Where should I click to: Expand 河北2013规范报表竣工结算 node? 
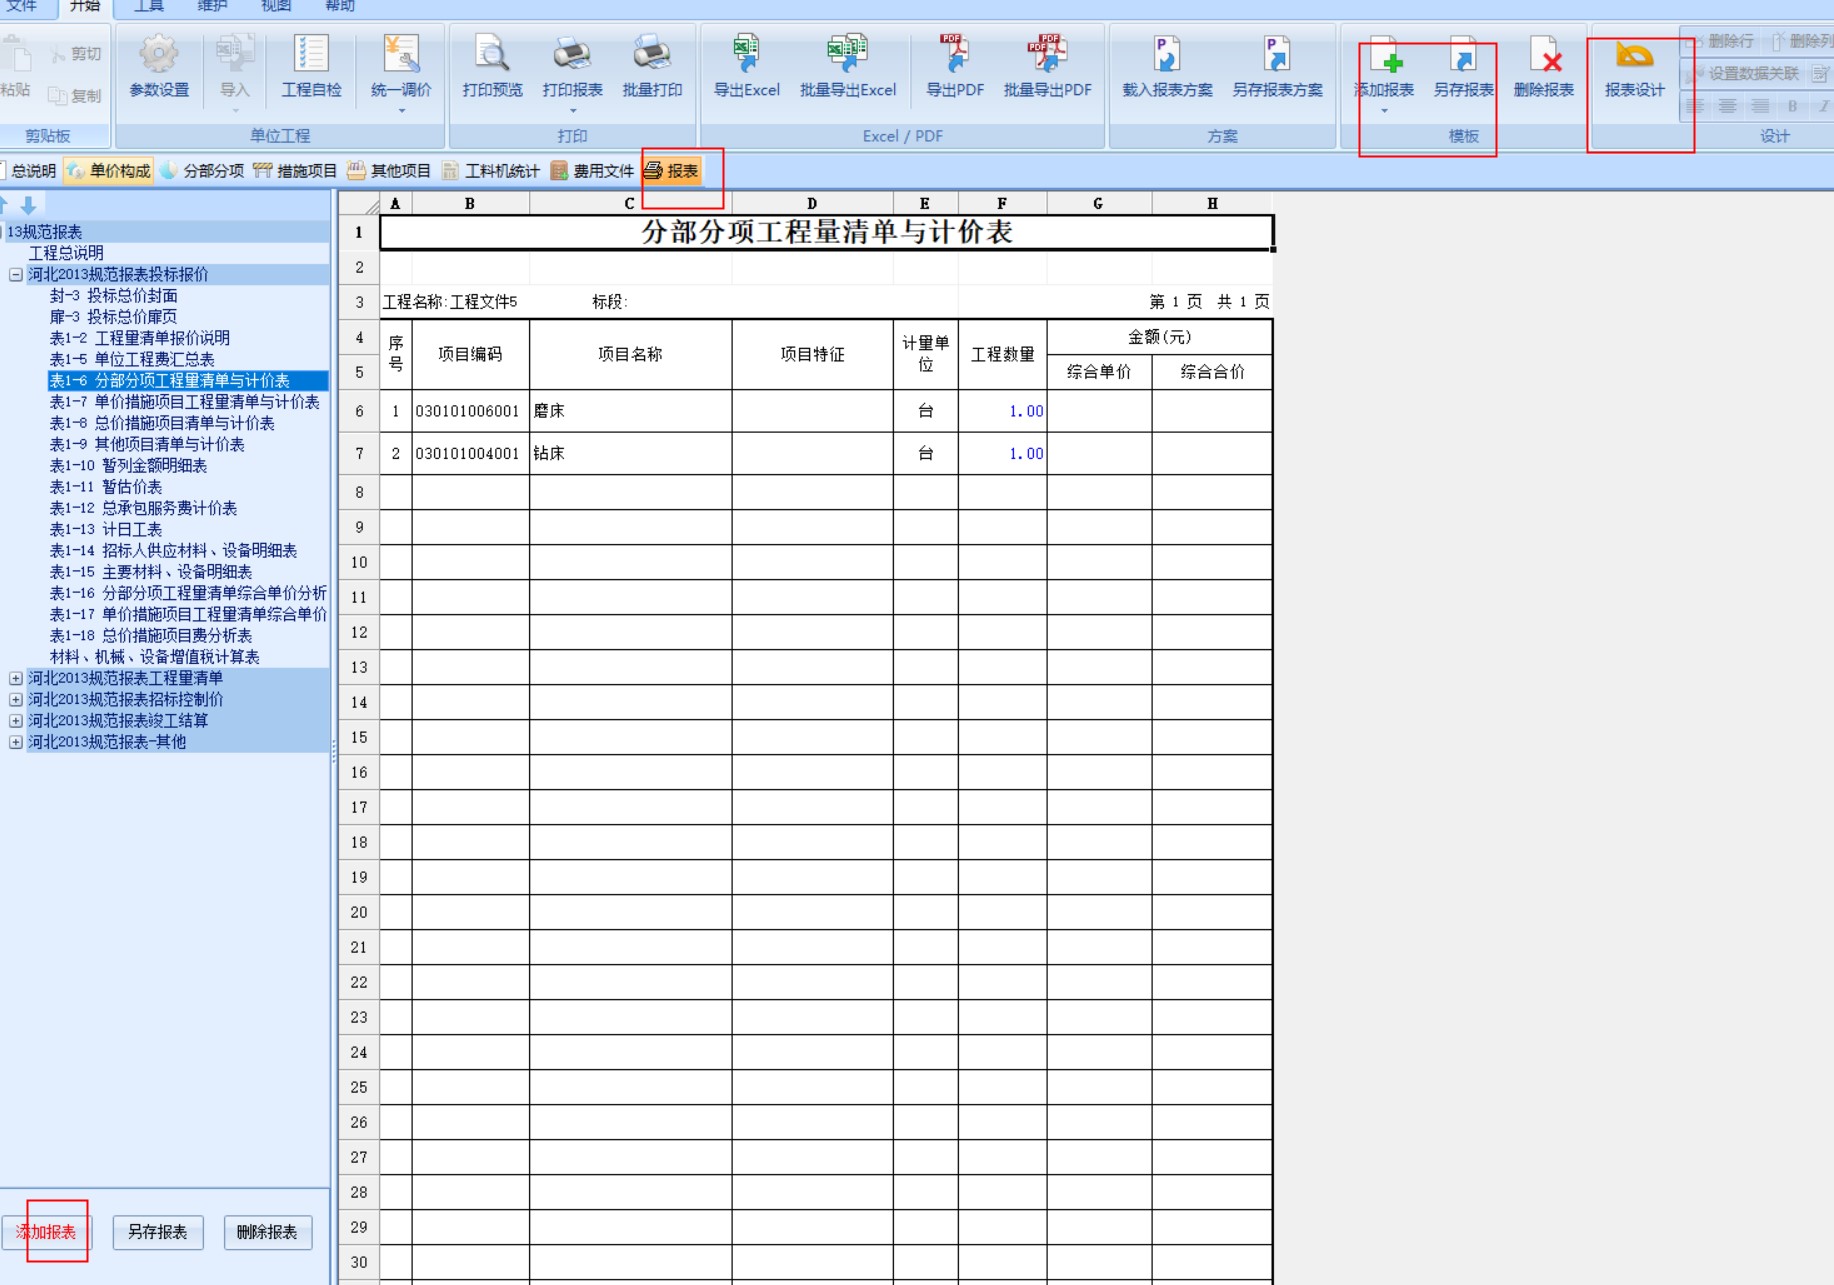point(16,720)
